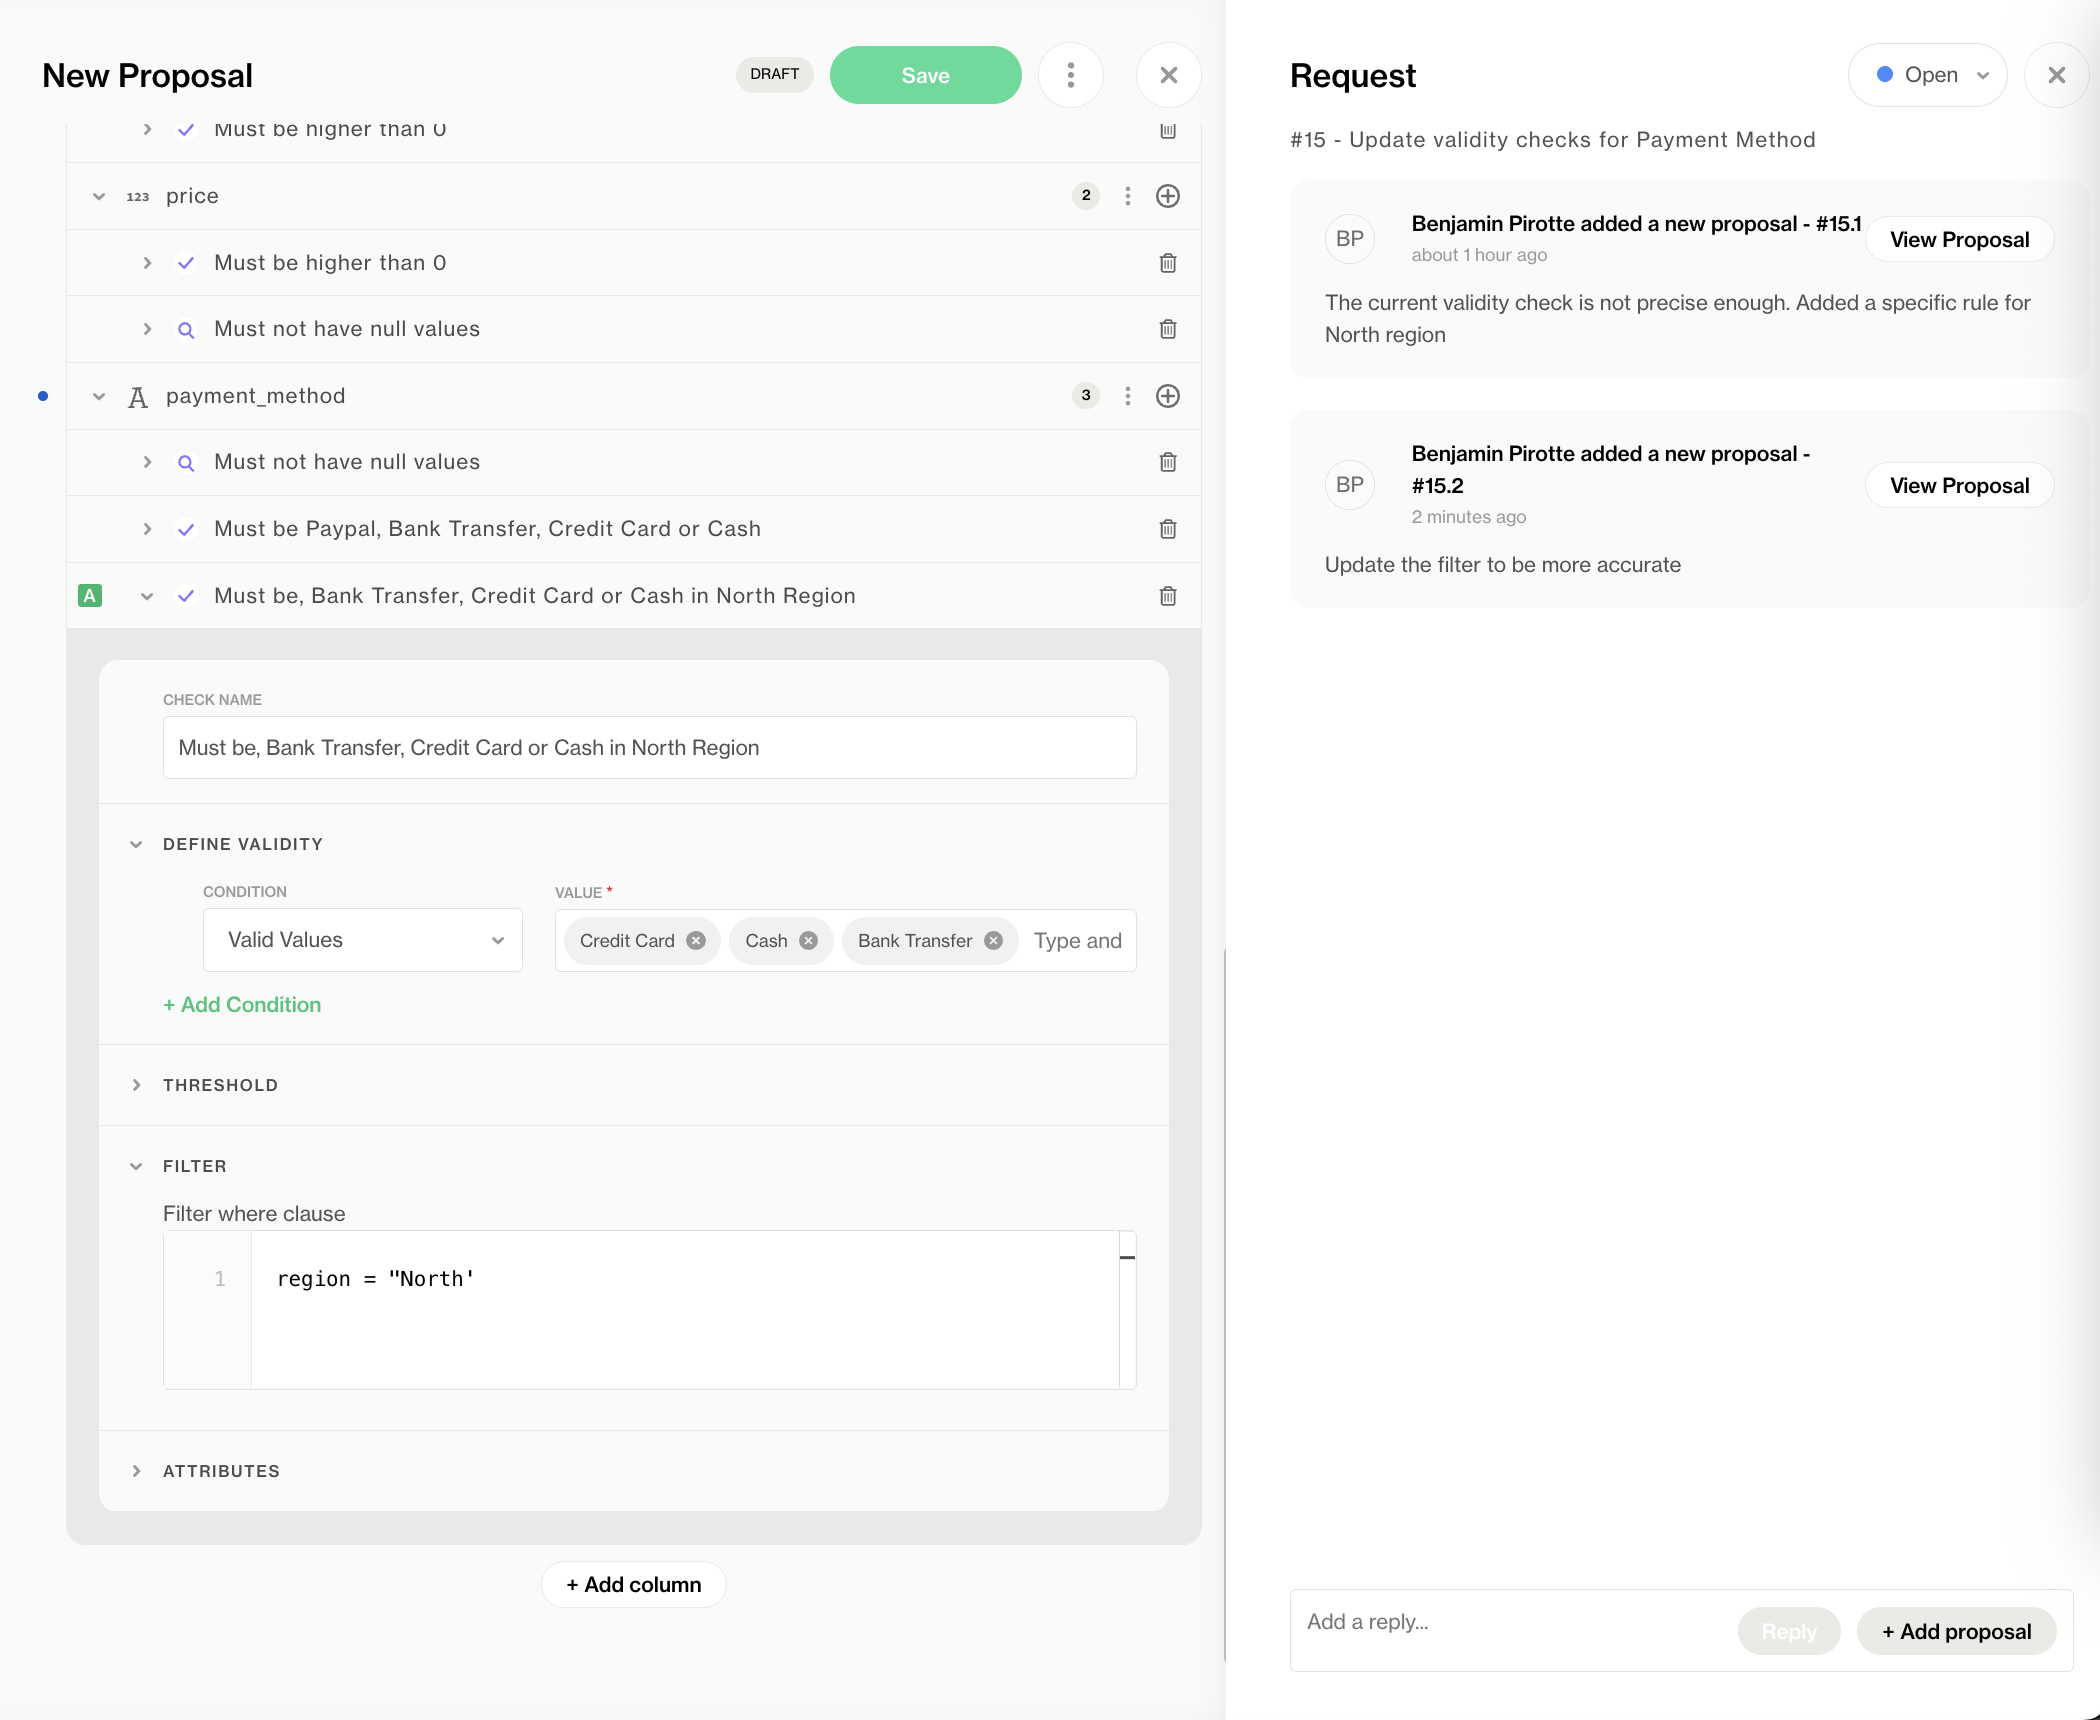Click the Add a reply text field
Image resolution: width=2100 pixels, height=1720 pixels.
click(1510, 1622)
